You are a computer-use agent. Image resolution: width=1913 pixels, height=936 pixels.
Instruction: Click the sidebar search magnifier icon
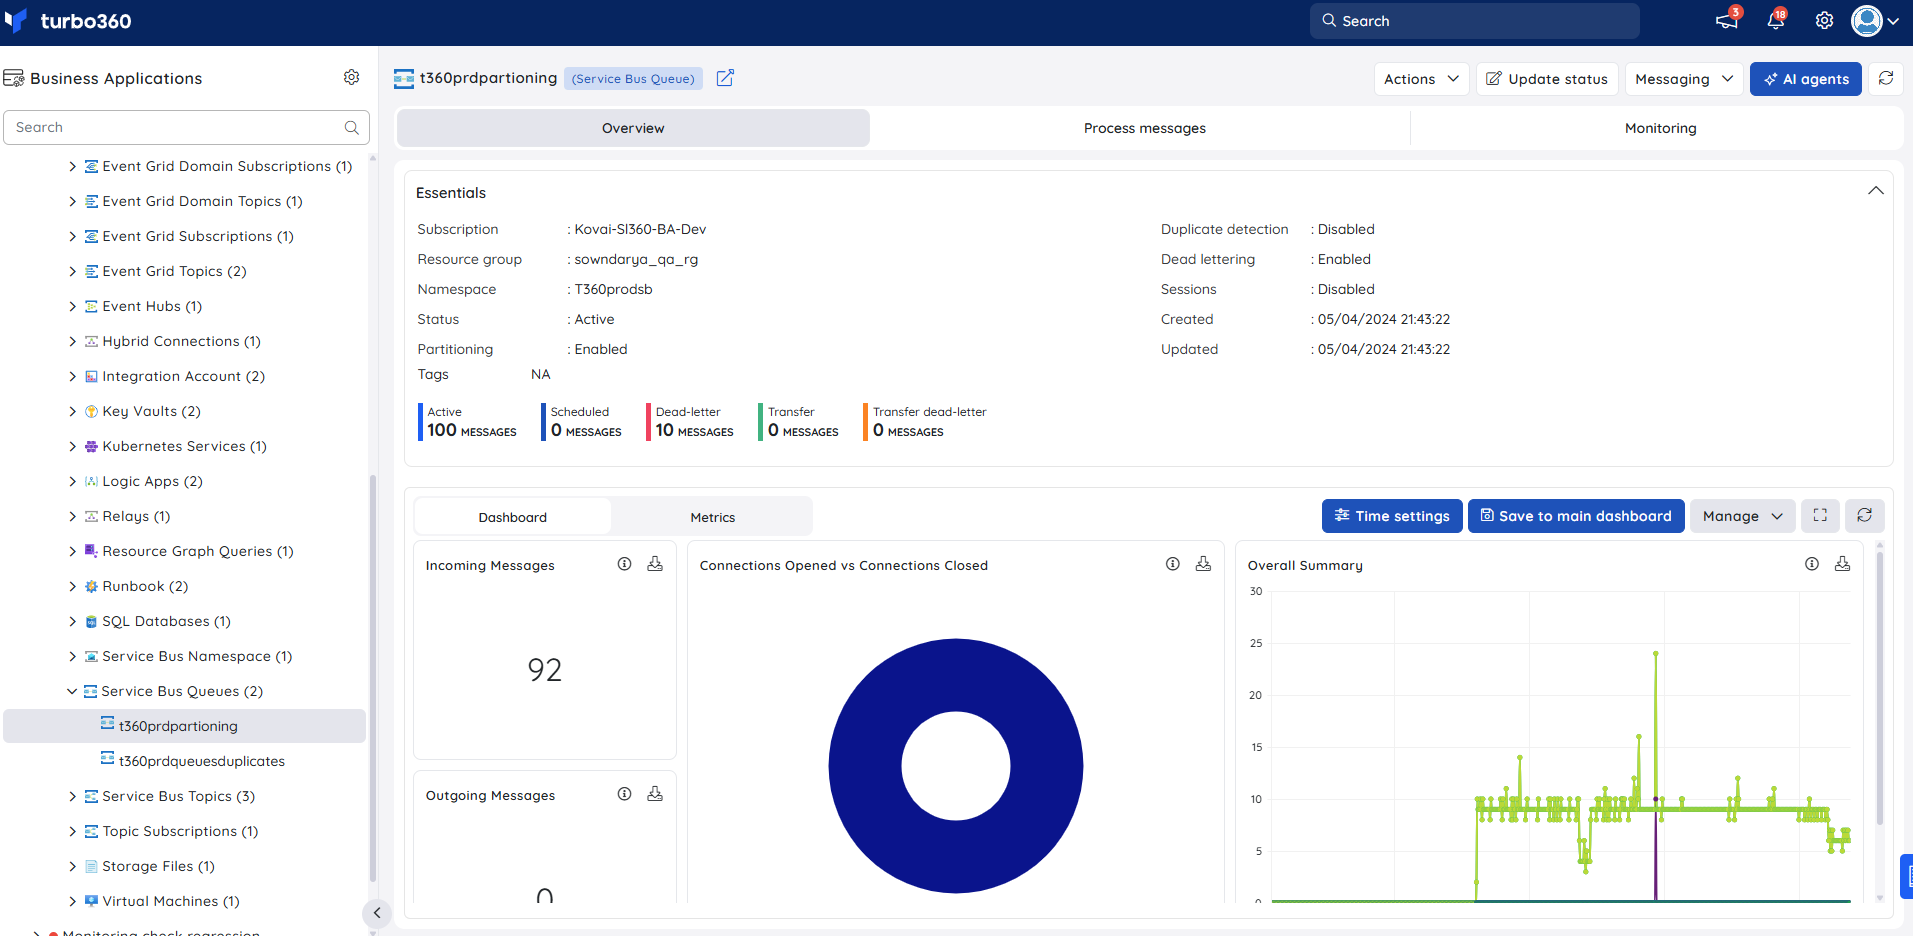tap(351, 127)
